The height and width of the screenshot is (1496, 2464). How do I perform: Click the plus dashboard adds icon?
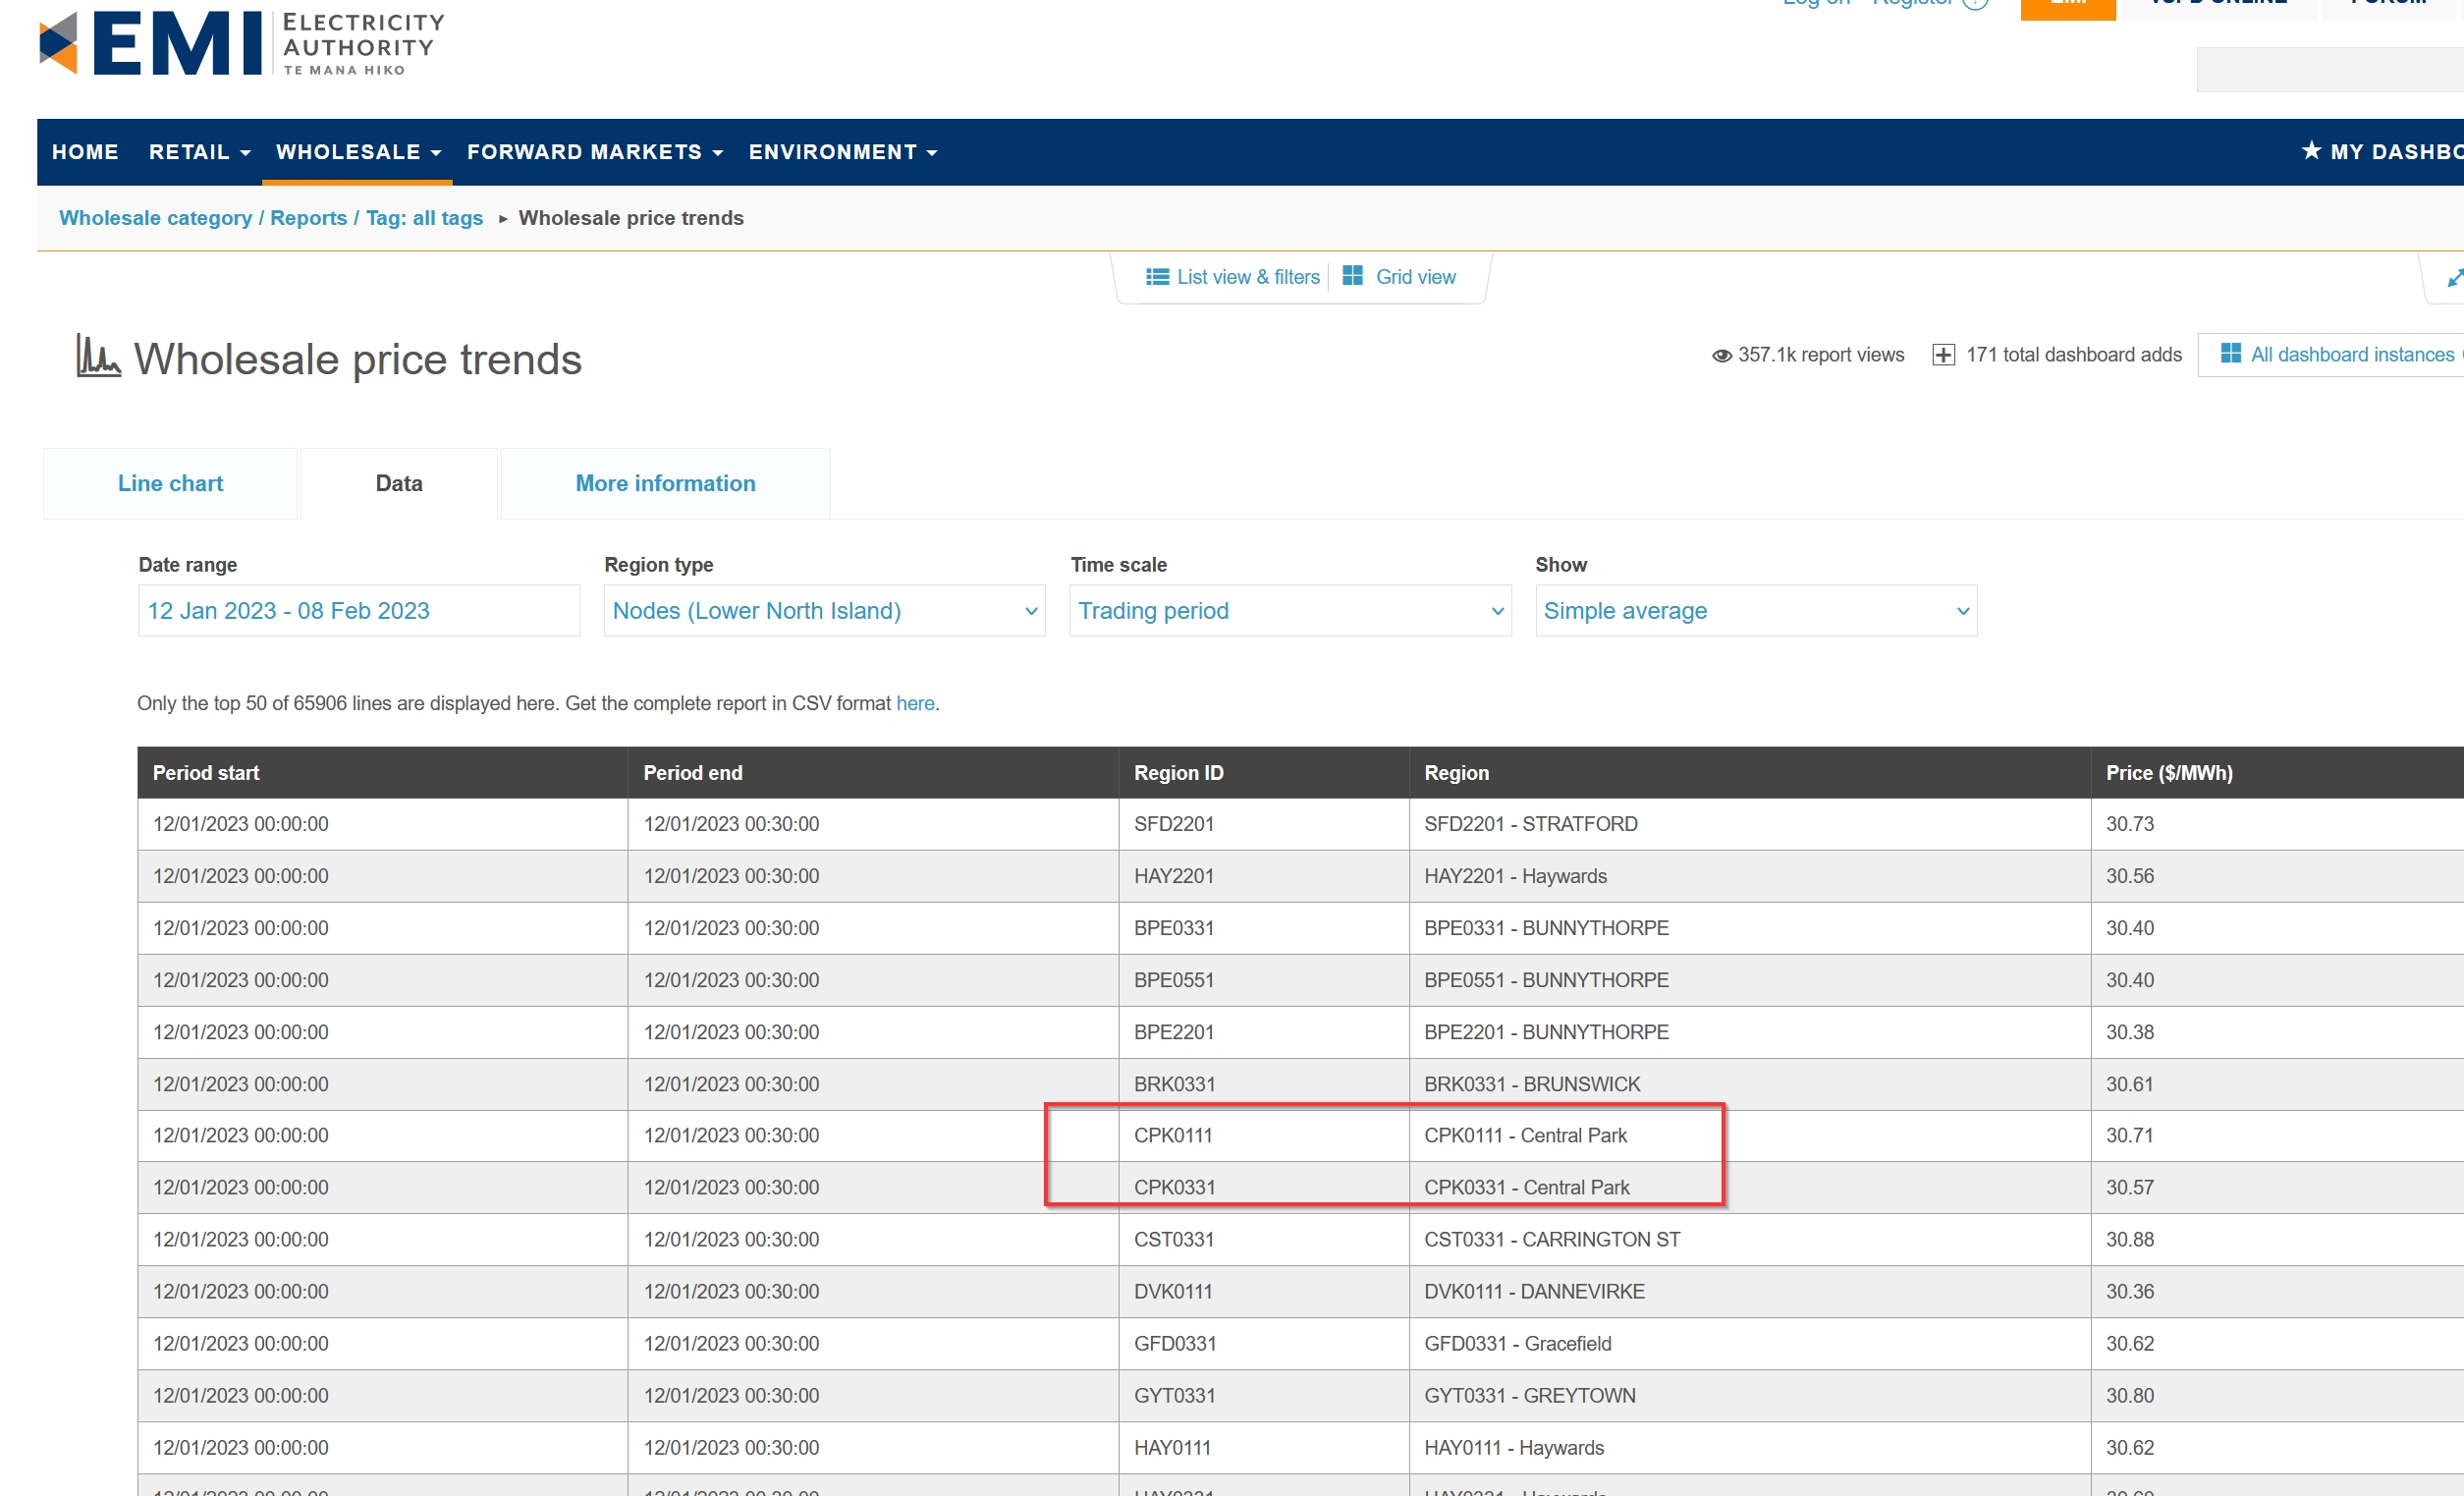1942,355
